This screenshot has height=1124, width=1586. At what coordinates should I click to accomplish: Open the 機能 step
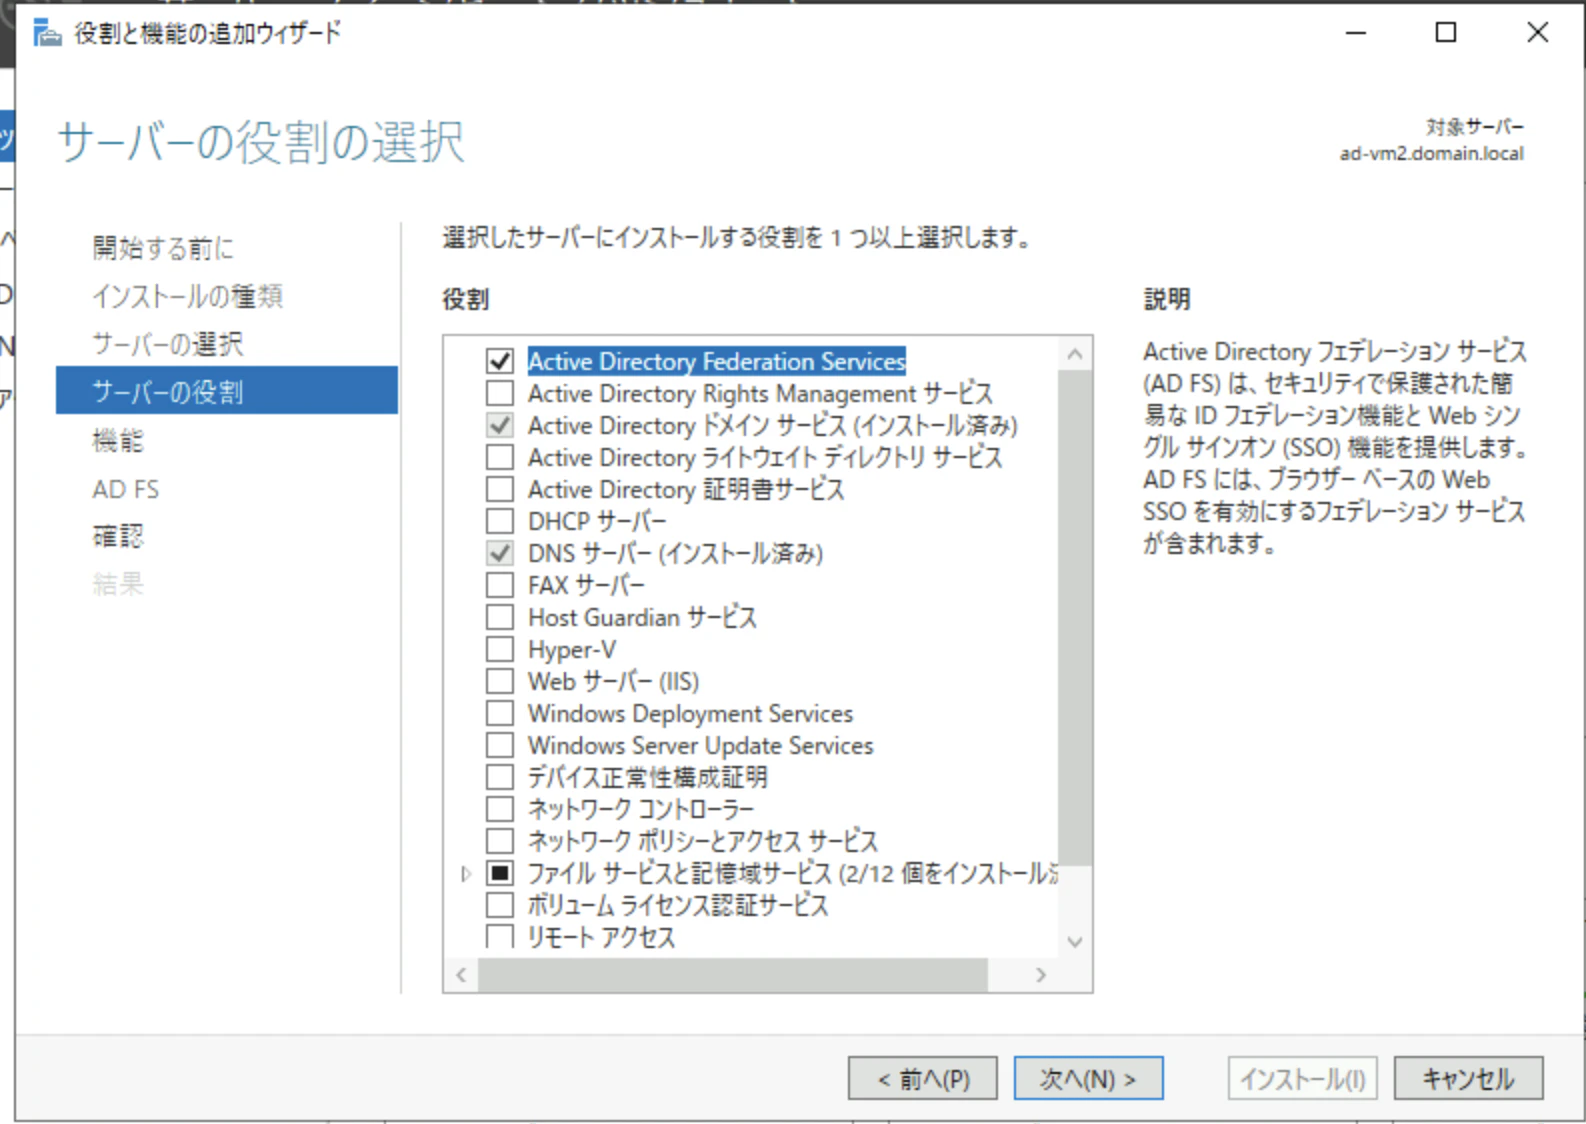point(118,440)
